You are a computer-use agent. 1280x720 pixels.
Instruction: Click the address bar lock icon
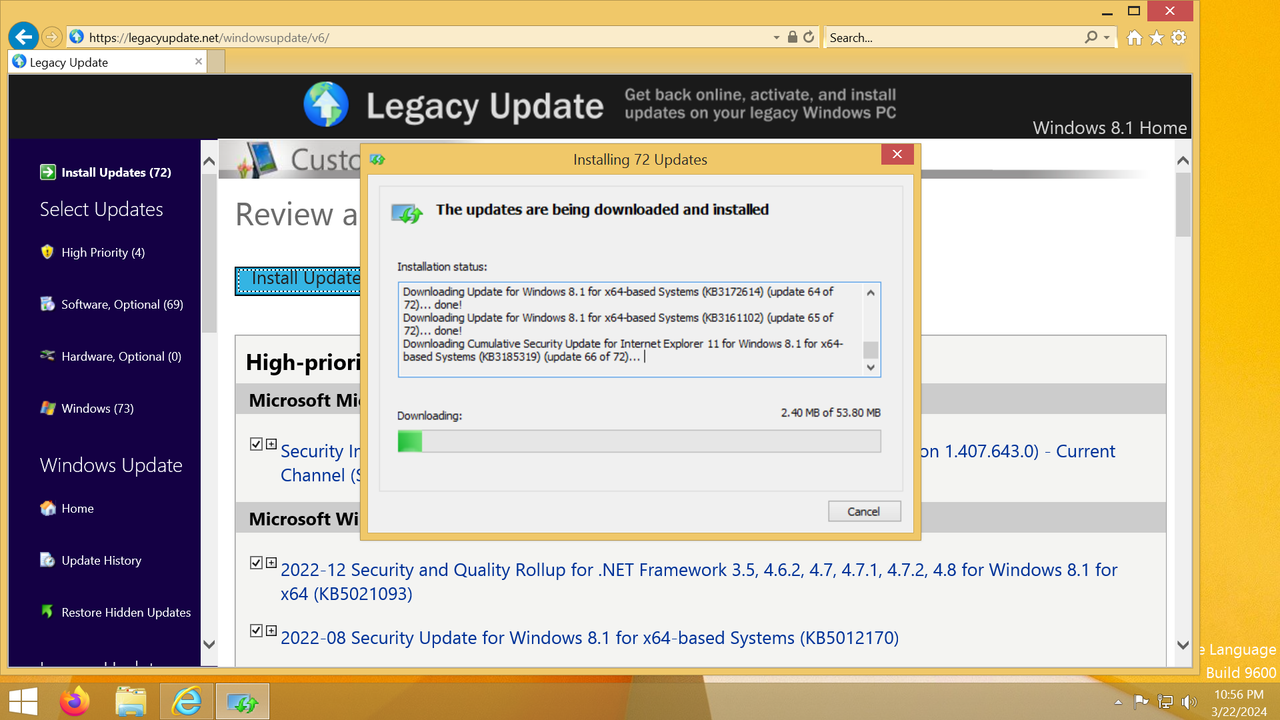(x=793, y=37)
